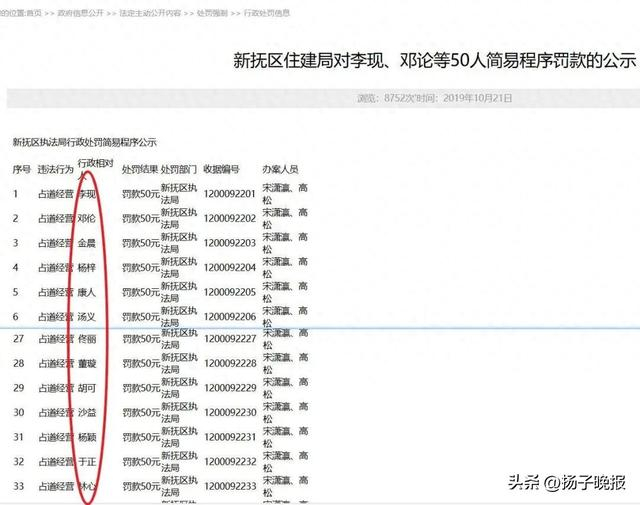
Task: Click the 序号 column header
Action: [21, 169]
